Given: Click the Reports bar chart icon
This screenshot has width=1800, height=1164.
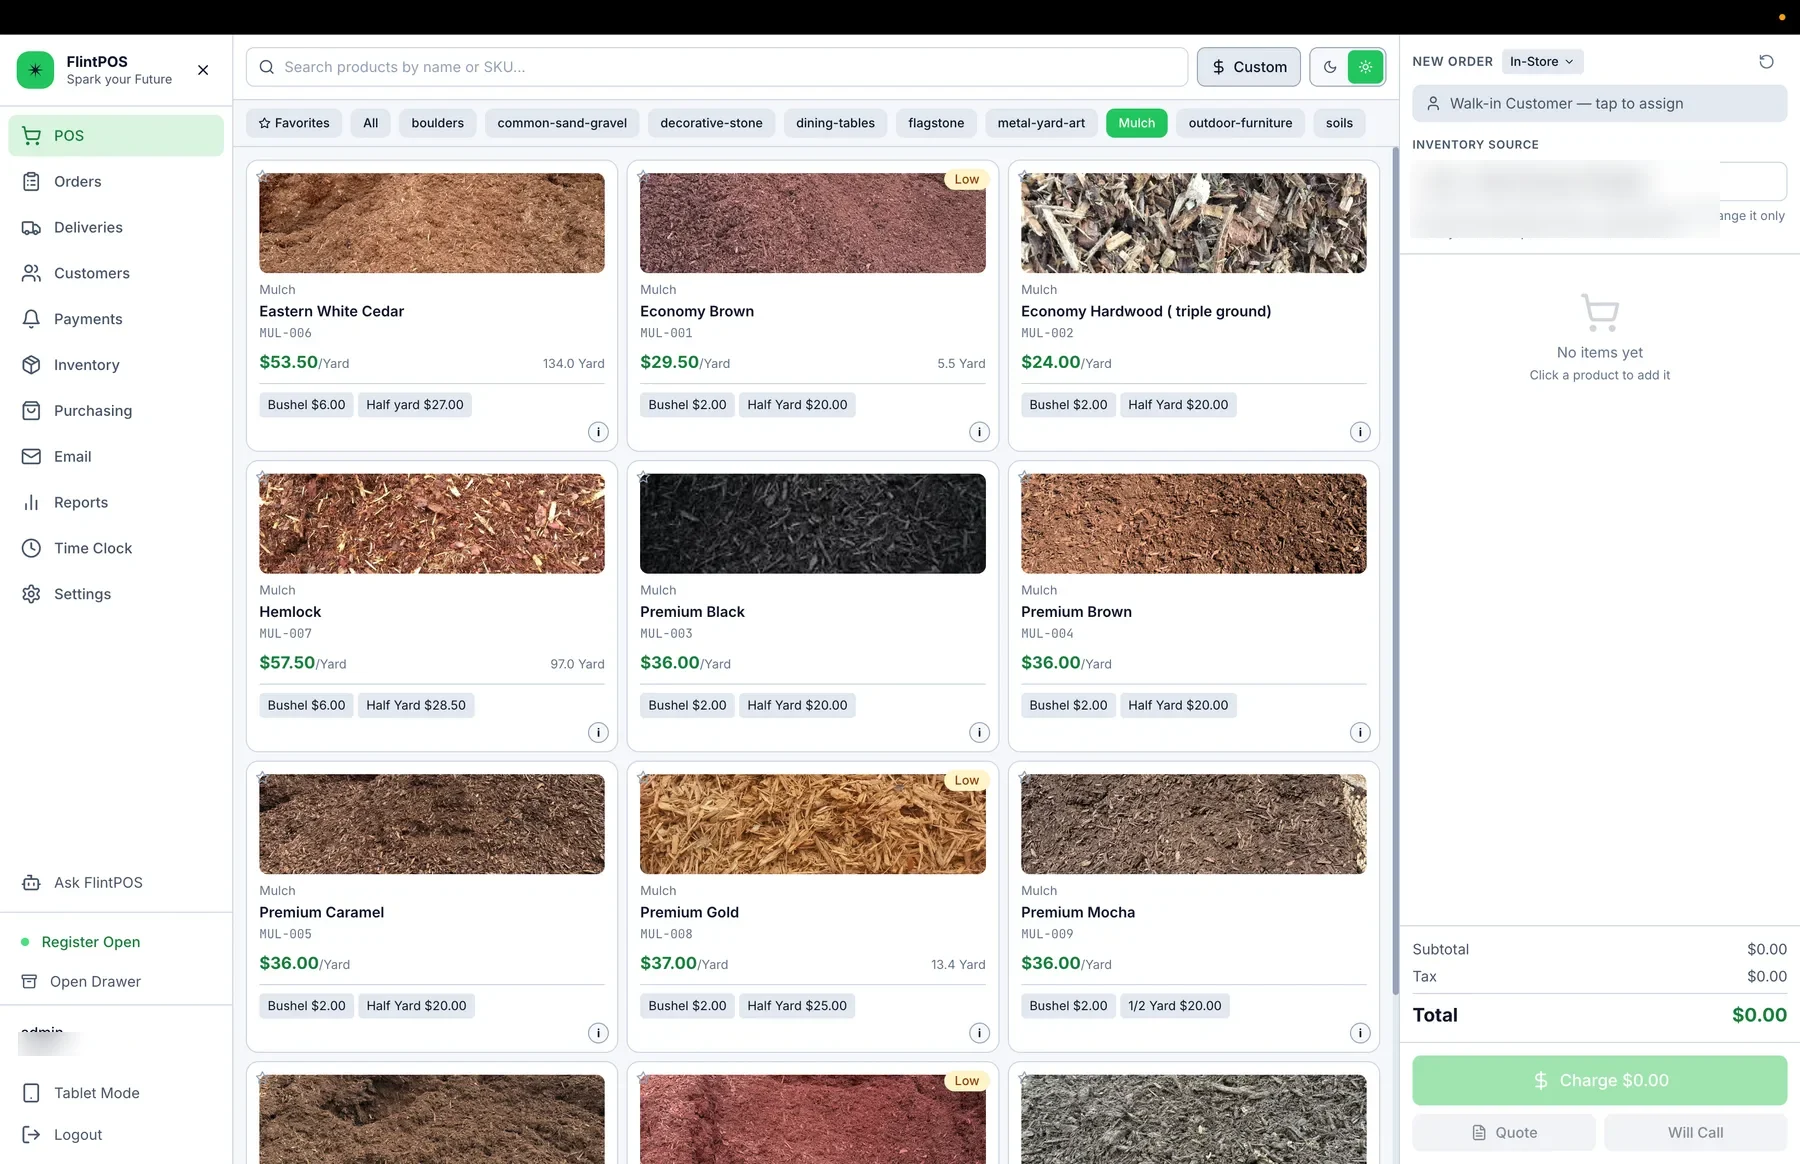Looking at the screenshot, I should click(x=32, y=502).
